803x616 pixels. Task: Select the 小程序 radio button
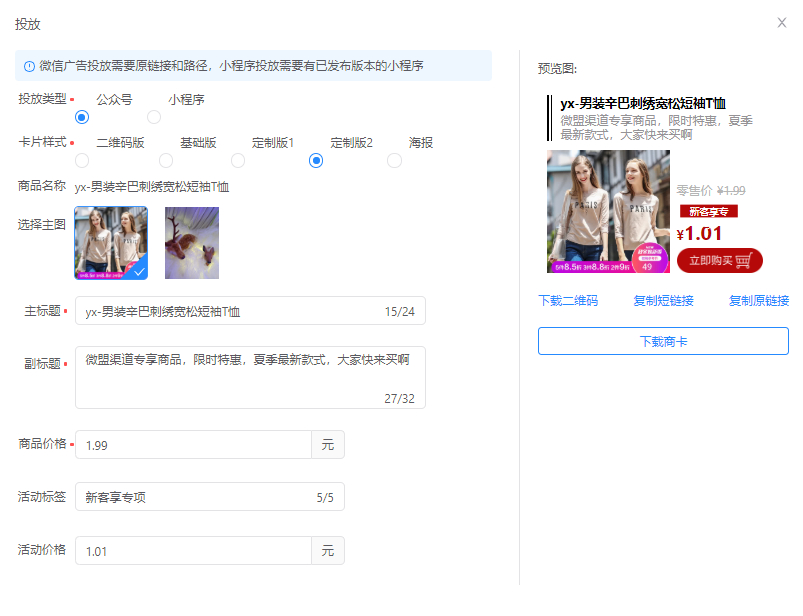coord(154,117)
